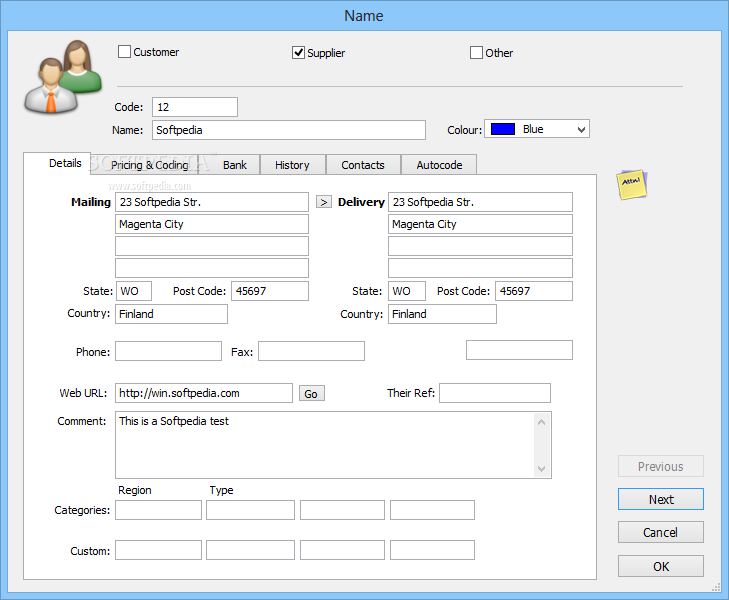Click the Delivery Country field
Viewport: 729px width, 600px height.
coord(442,314)
